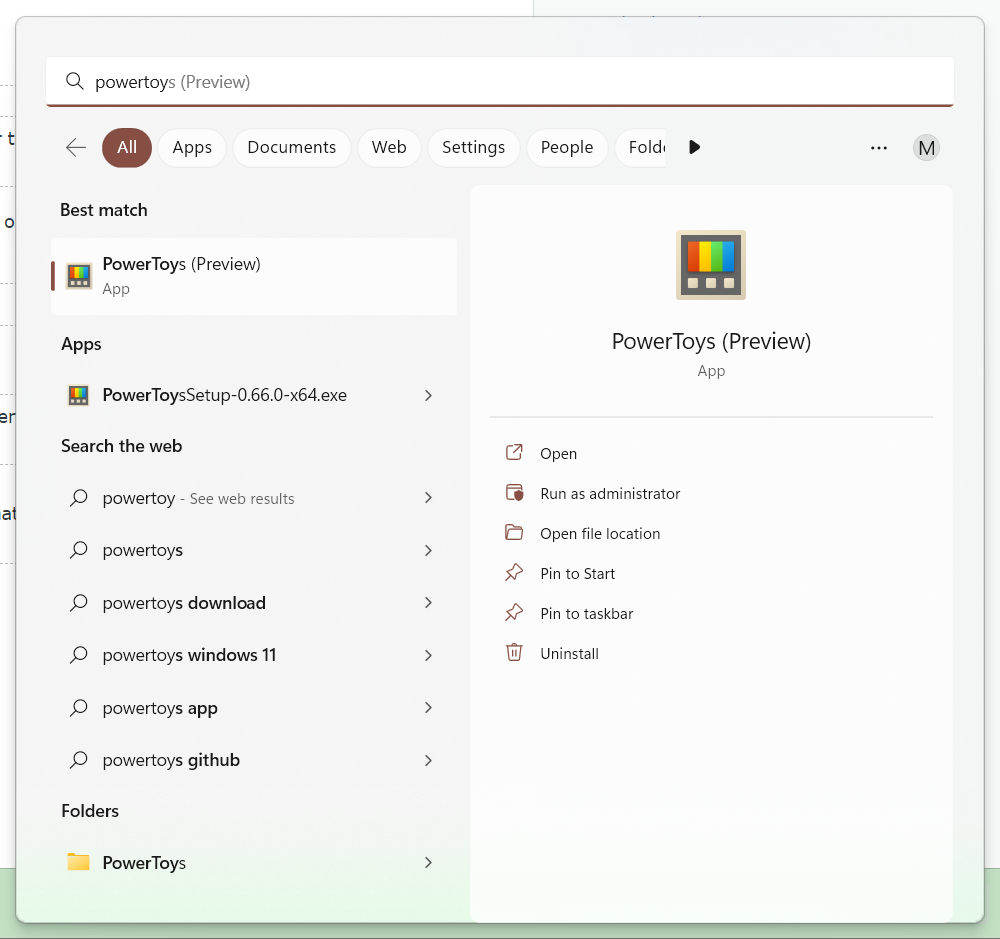This screenshot has width=1000, height=939.
Task: Click the Pin to Start pin icon
Action: [514, 573]
